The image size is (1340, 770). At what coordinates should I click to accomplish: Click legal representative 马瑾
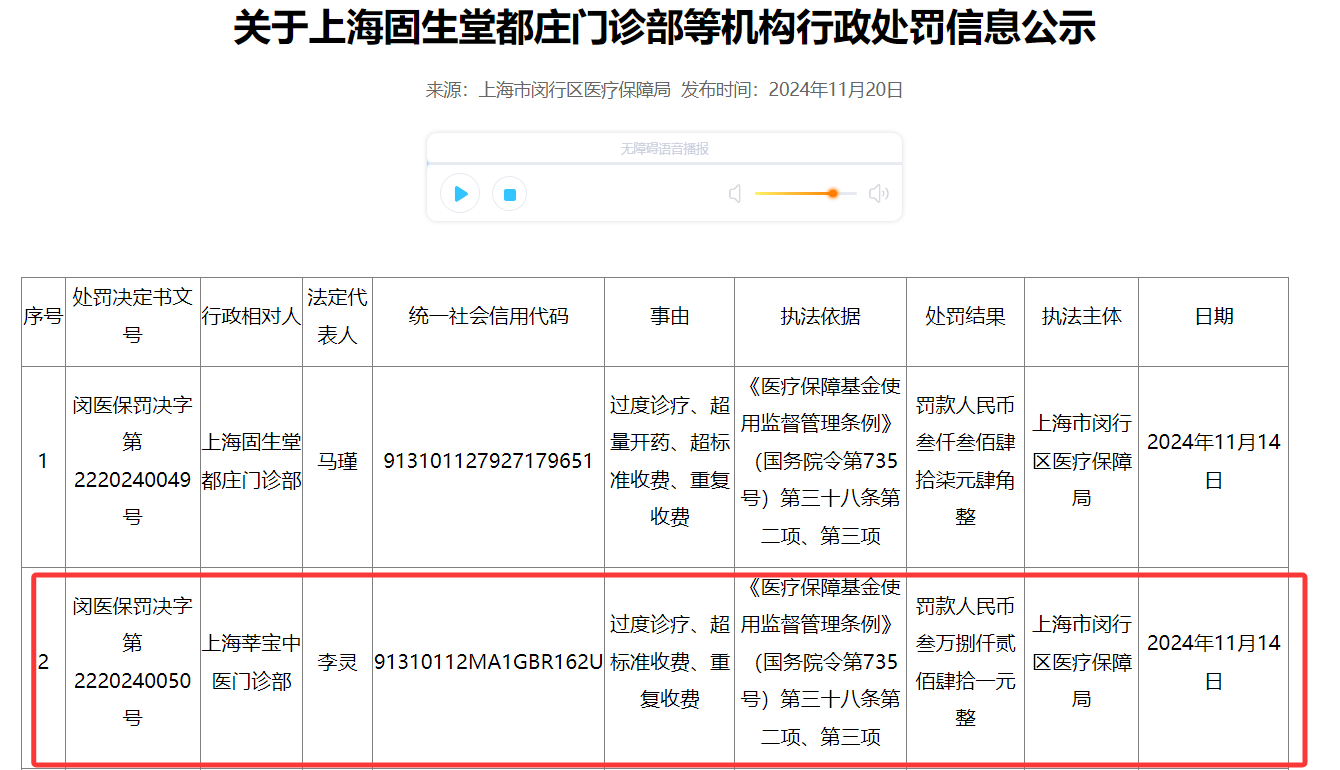(337, 462)
